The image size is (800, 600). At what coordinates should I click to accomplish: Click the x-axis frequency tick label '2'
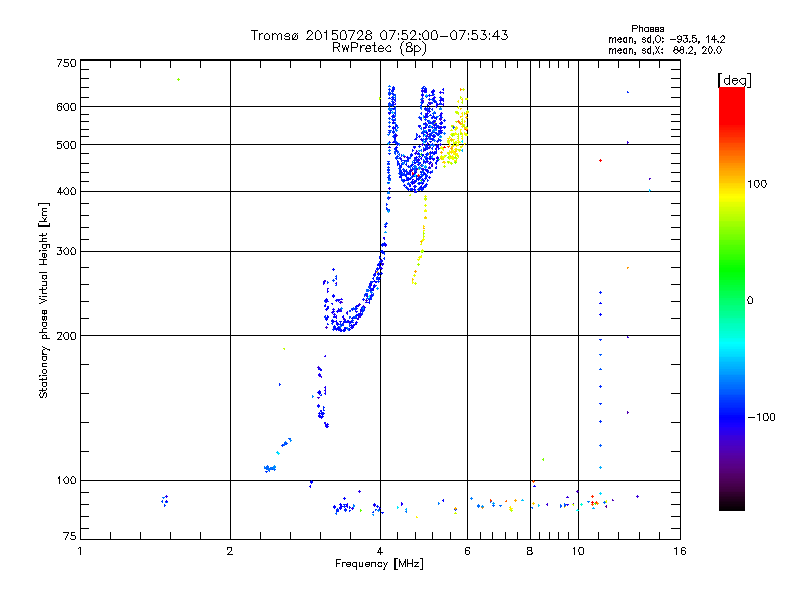click(230, 552)
